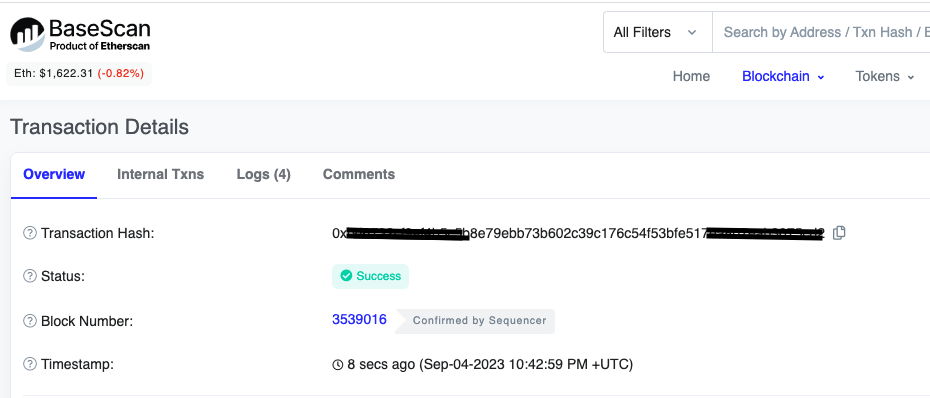Open the Comments tab
This screenshot has width=930, height=398.
click(x=359, y=174)
